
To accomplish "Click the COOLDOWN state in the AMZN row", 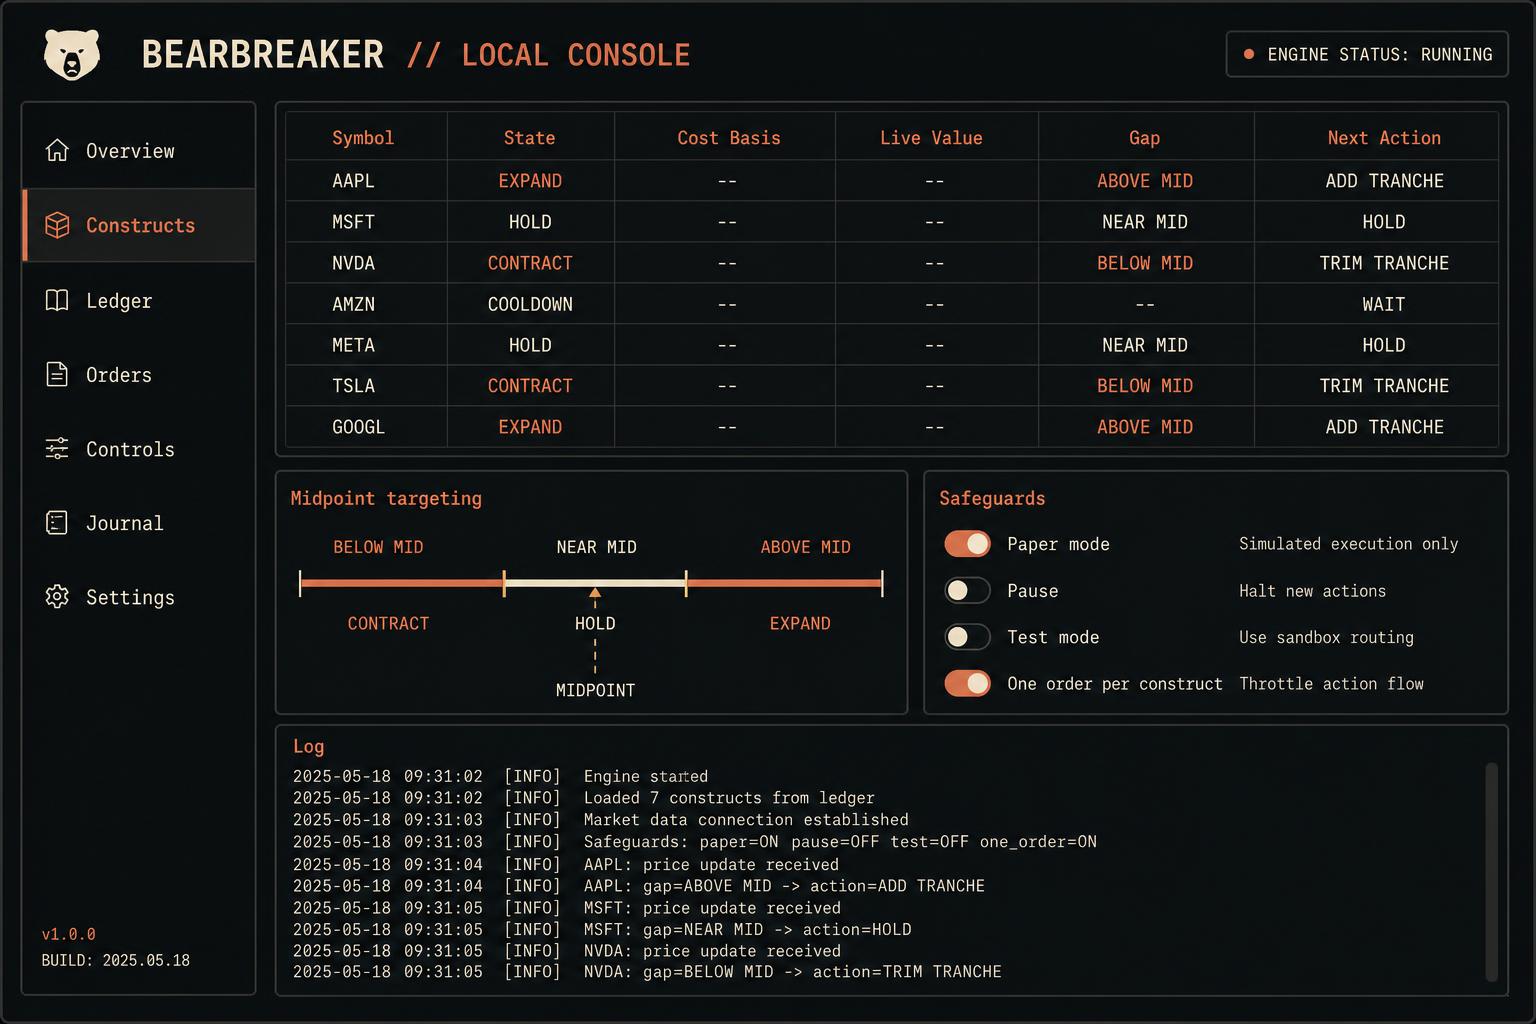I will pos(530,304).
